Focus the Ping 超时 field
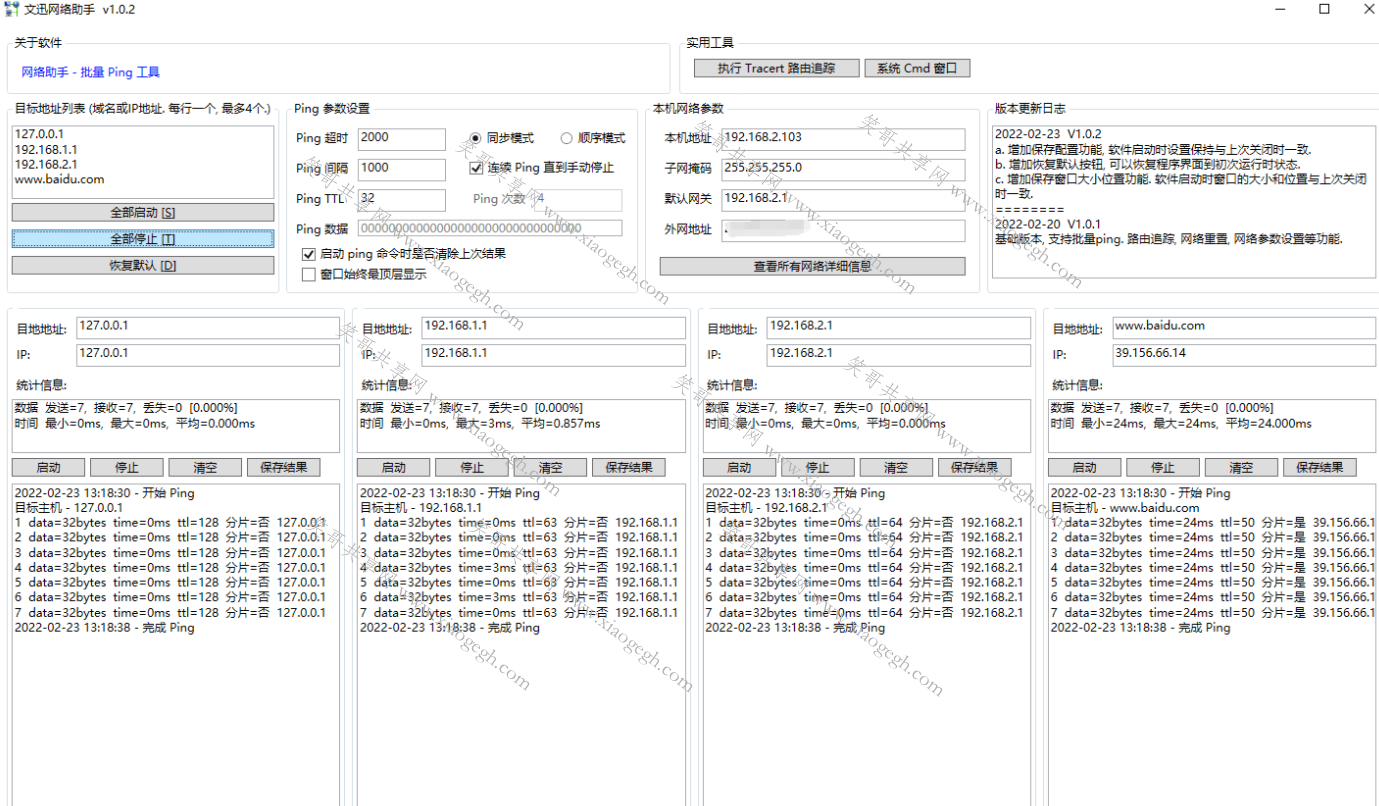The image size is (1379, 806). [x=401, y=139]
